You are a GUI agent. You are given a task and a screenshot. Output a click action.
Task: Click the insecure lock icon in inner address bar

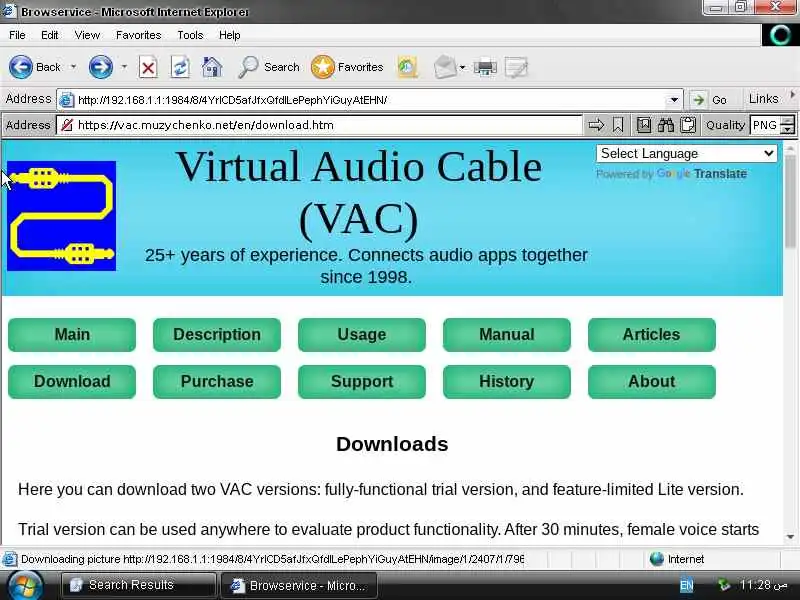pos(67,125)
